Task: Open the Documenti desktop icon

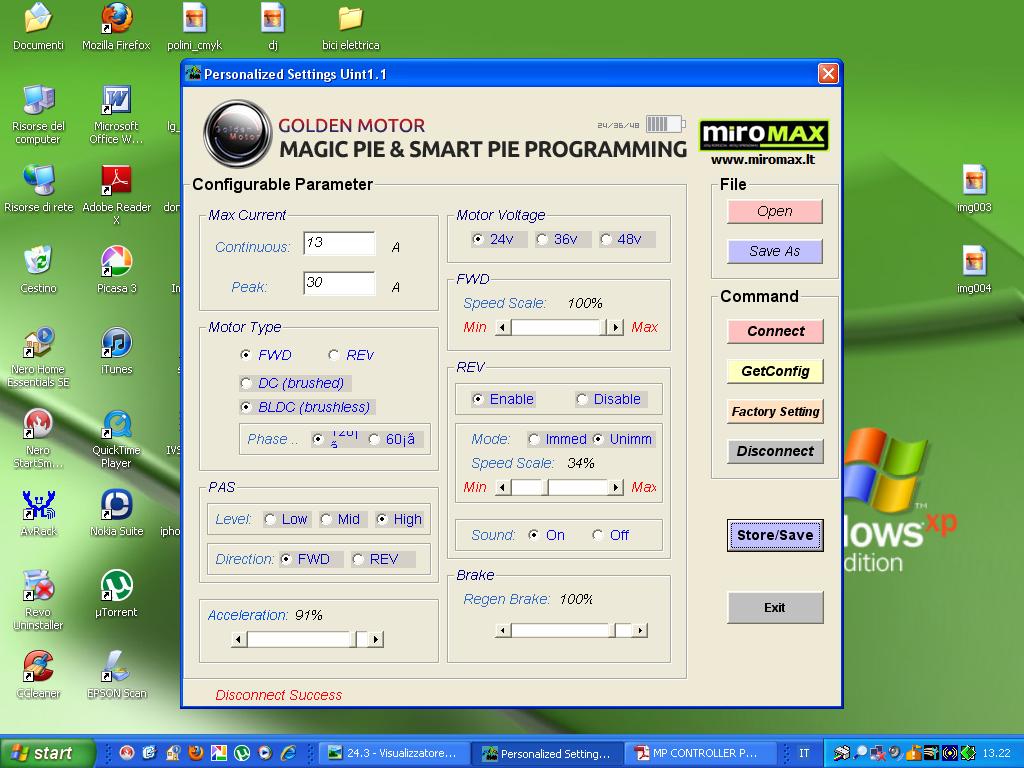Action: [x=38, y=26]
